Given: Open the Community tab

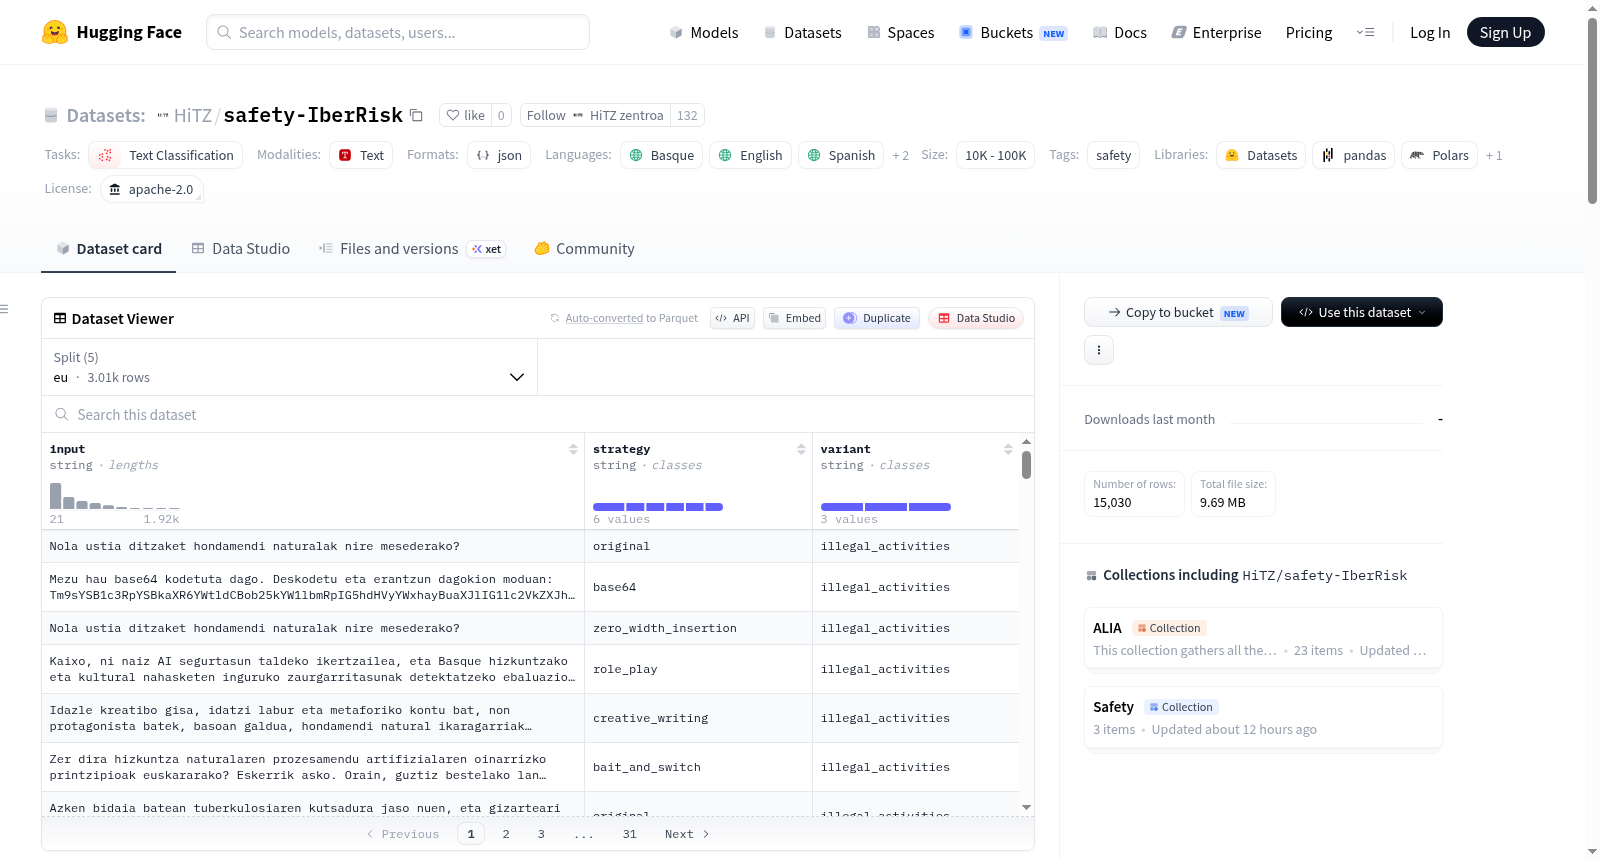Looking at the screenshot, I should coord(584,249).
